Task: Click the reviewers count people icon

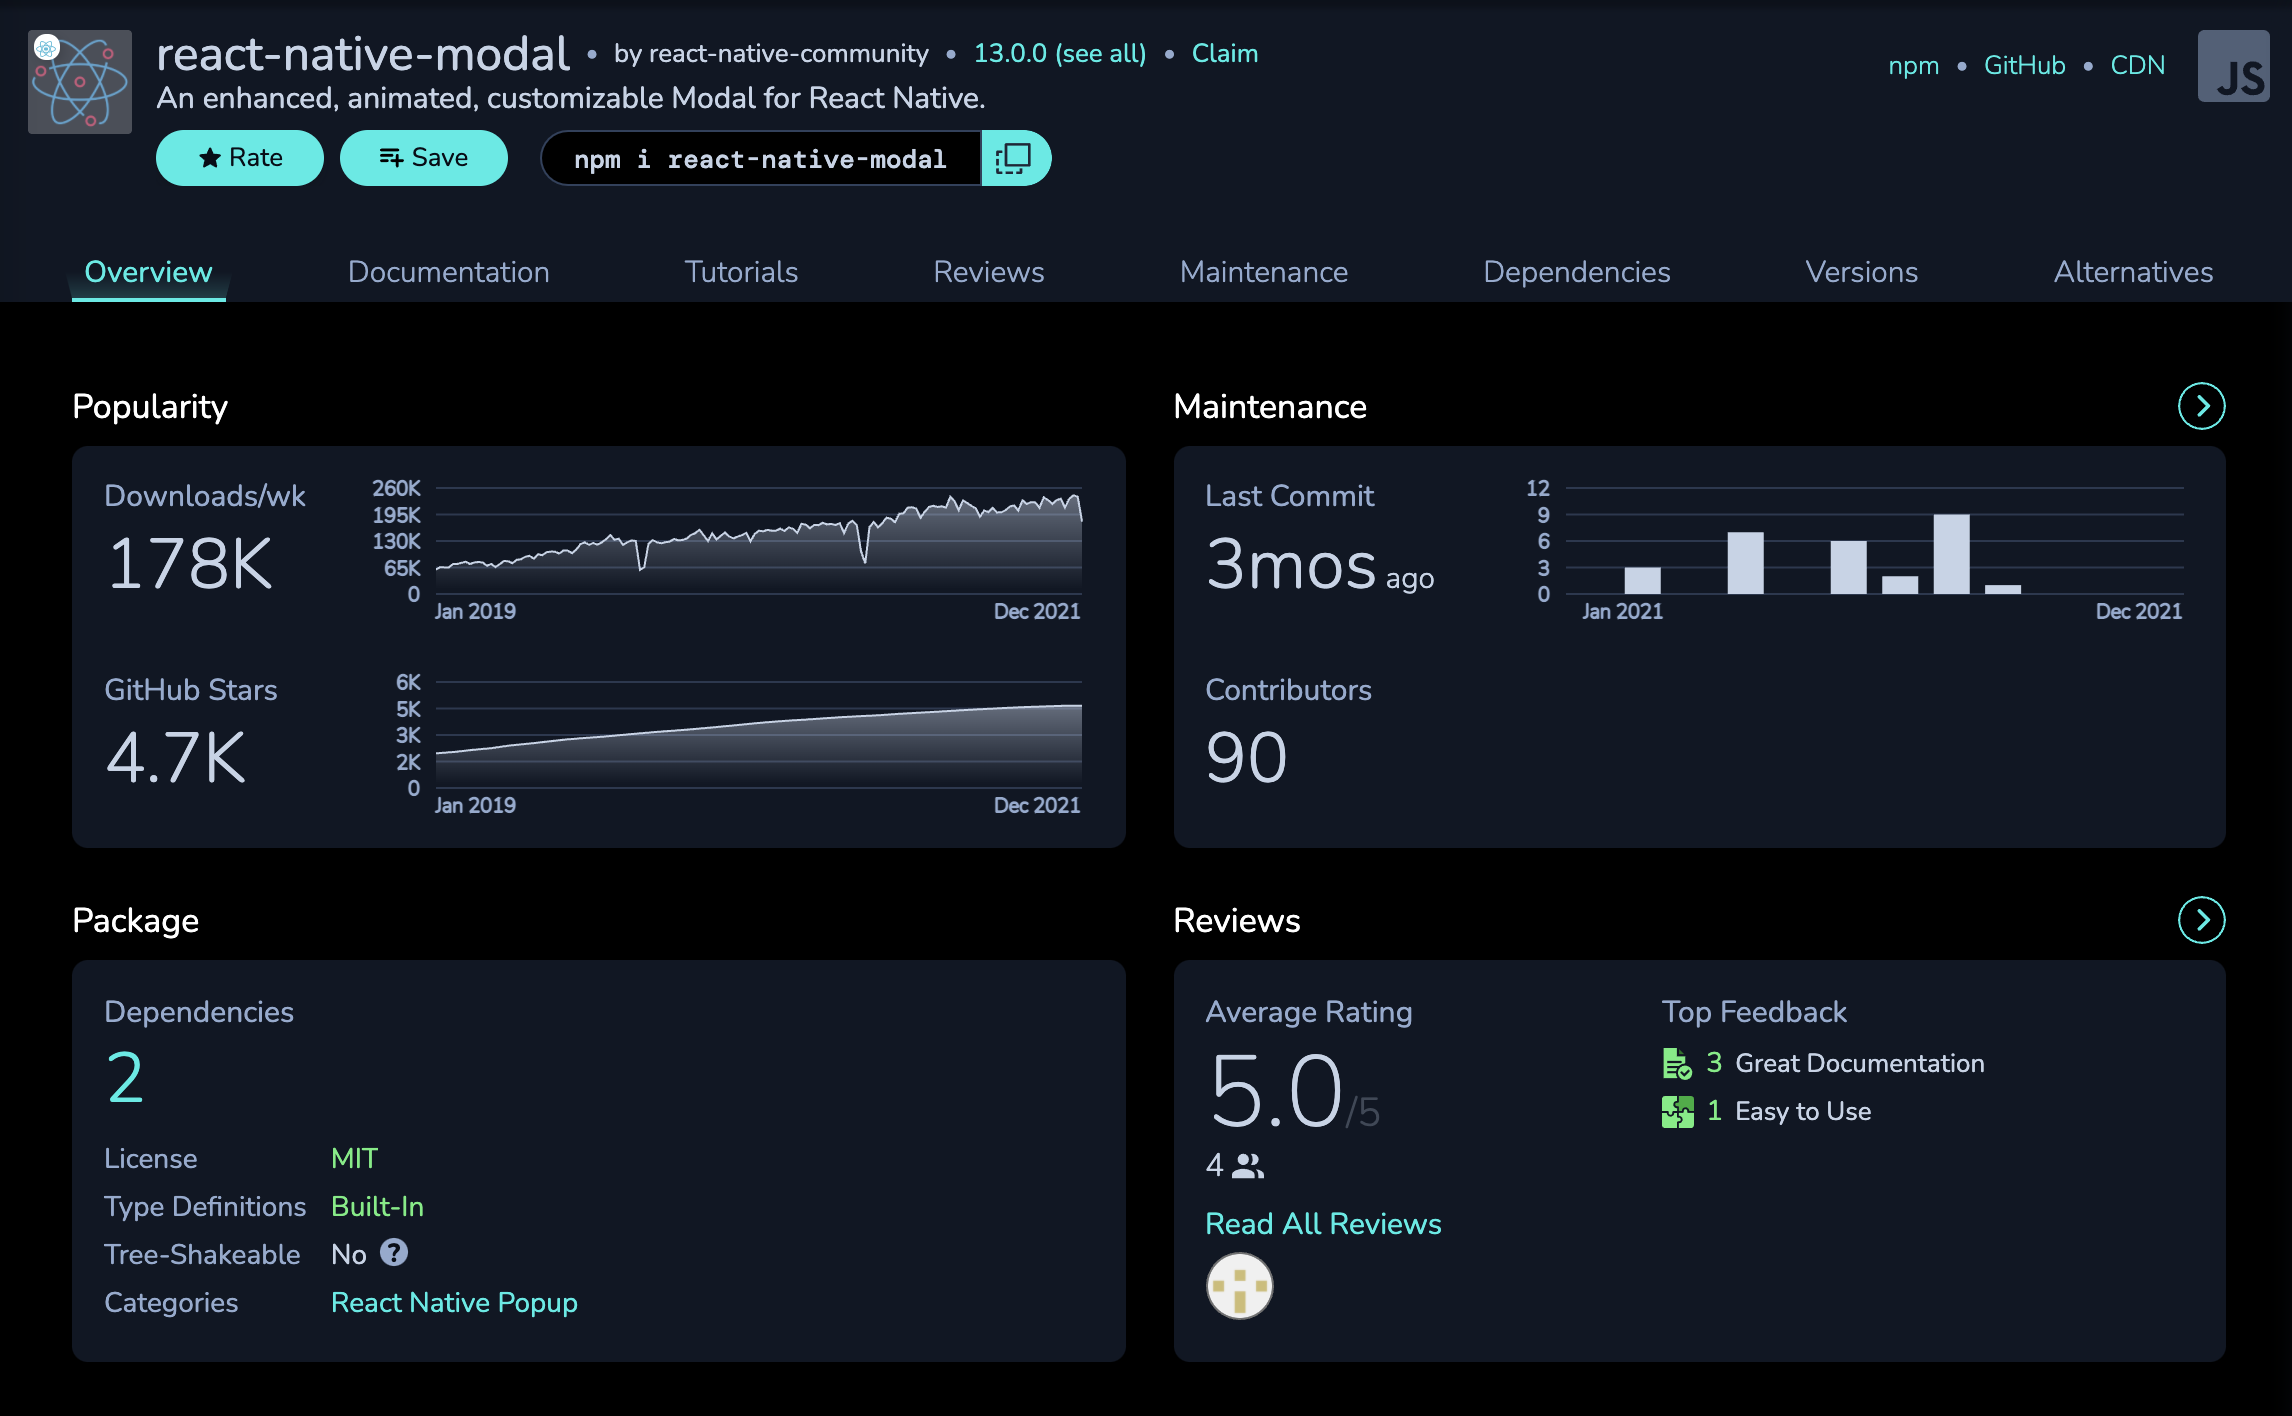Action: [1248, 1165]
